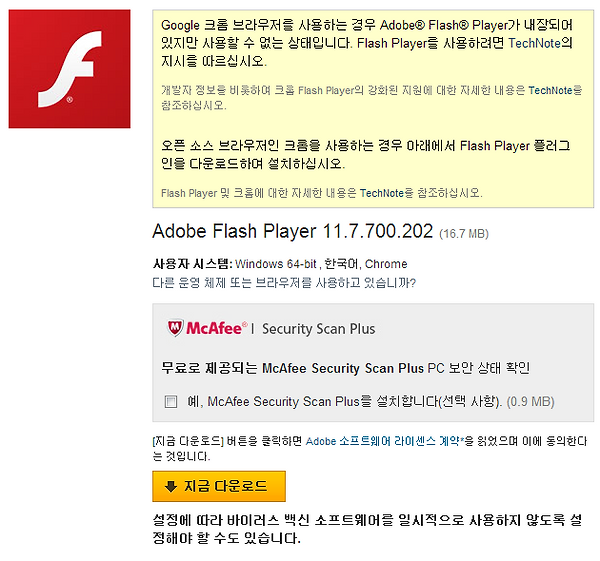Click the 'Security Scan Plus' title text
Screen dimensions: 600x561
point(318,329)
